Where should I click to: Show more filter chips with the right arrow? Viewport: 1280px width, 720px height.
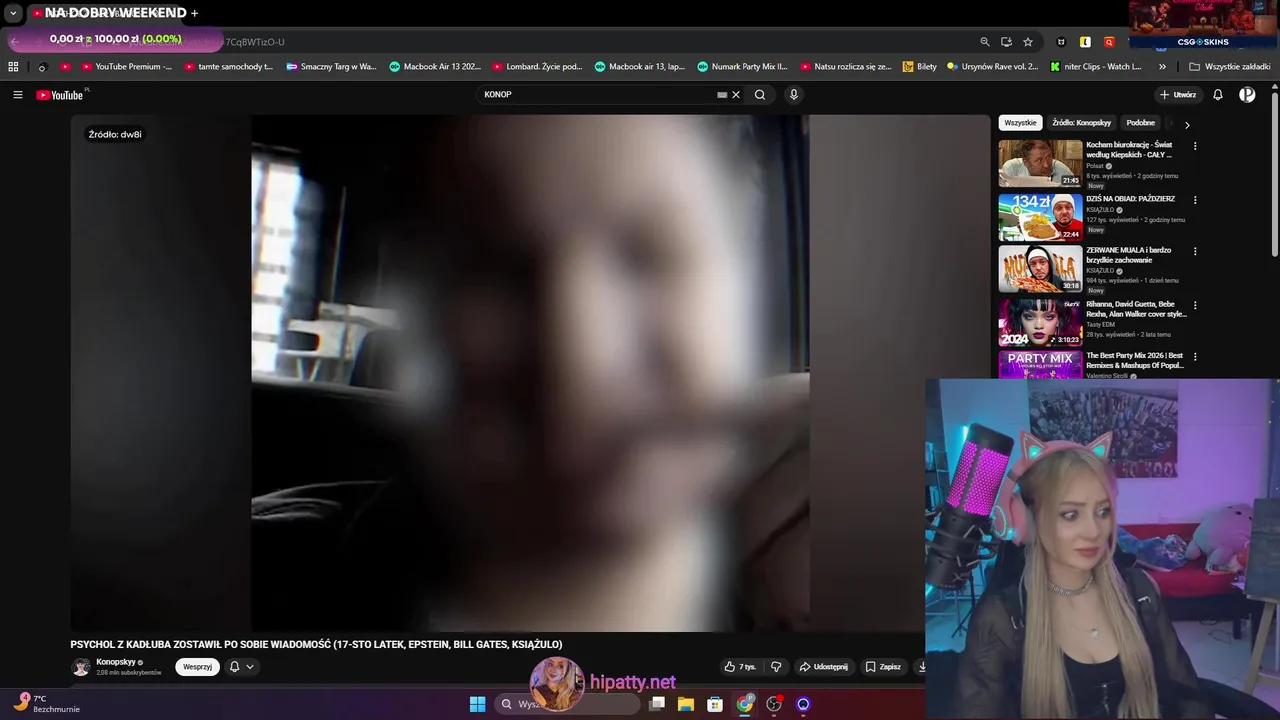point(1187,125)
